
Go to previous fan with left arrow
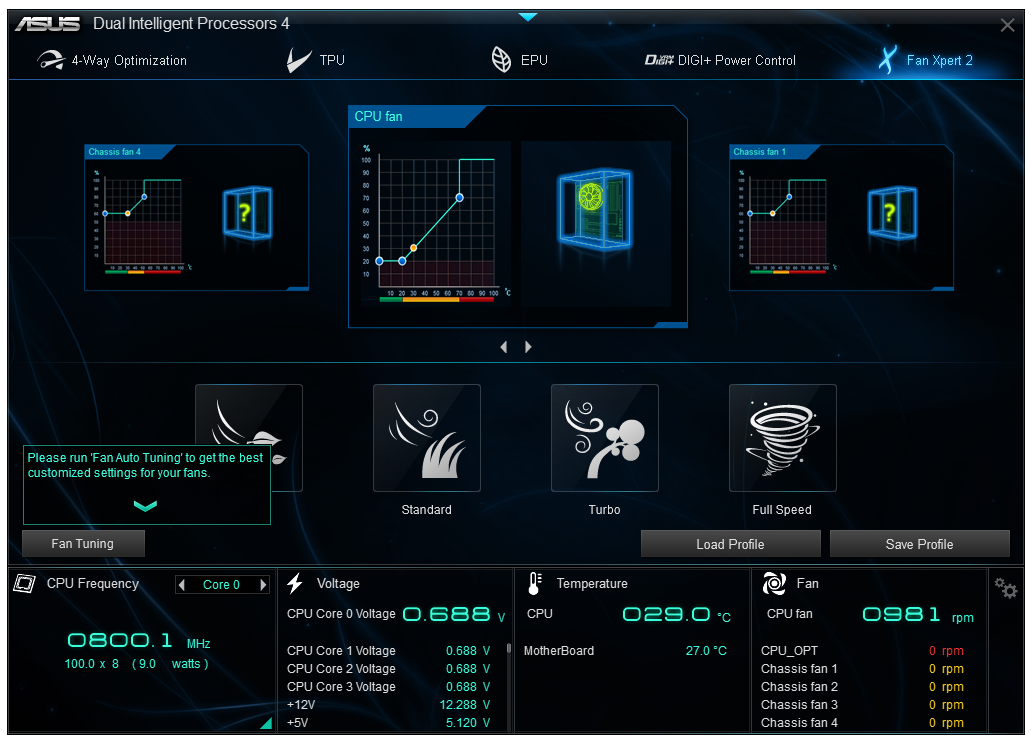pos(504,347)
